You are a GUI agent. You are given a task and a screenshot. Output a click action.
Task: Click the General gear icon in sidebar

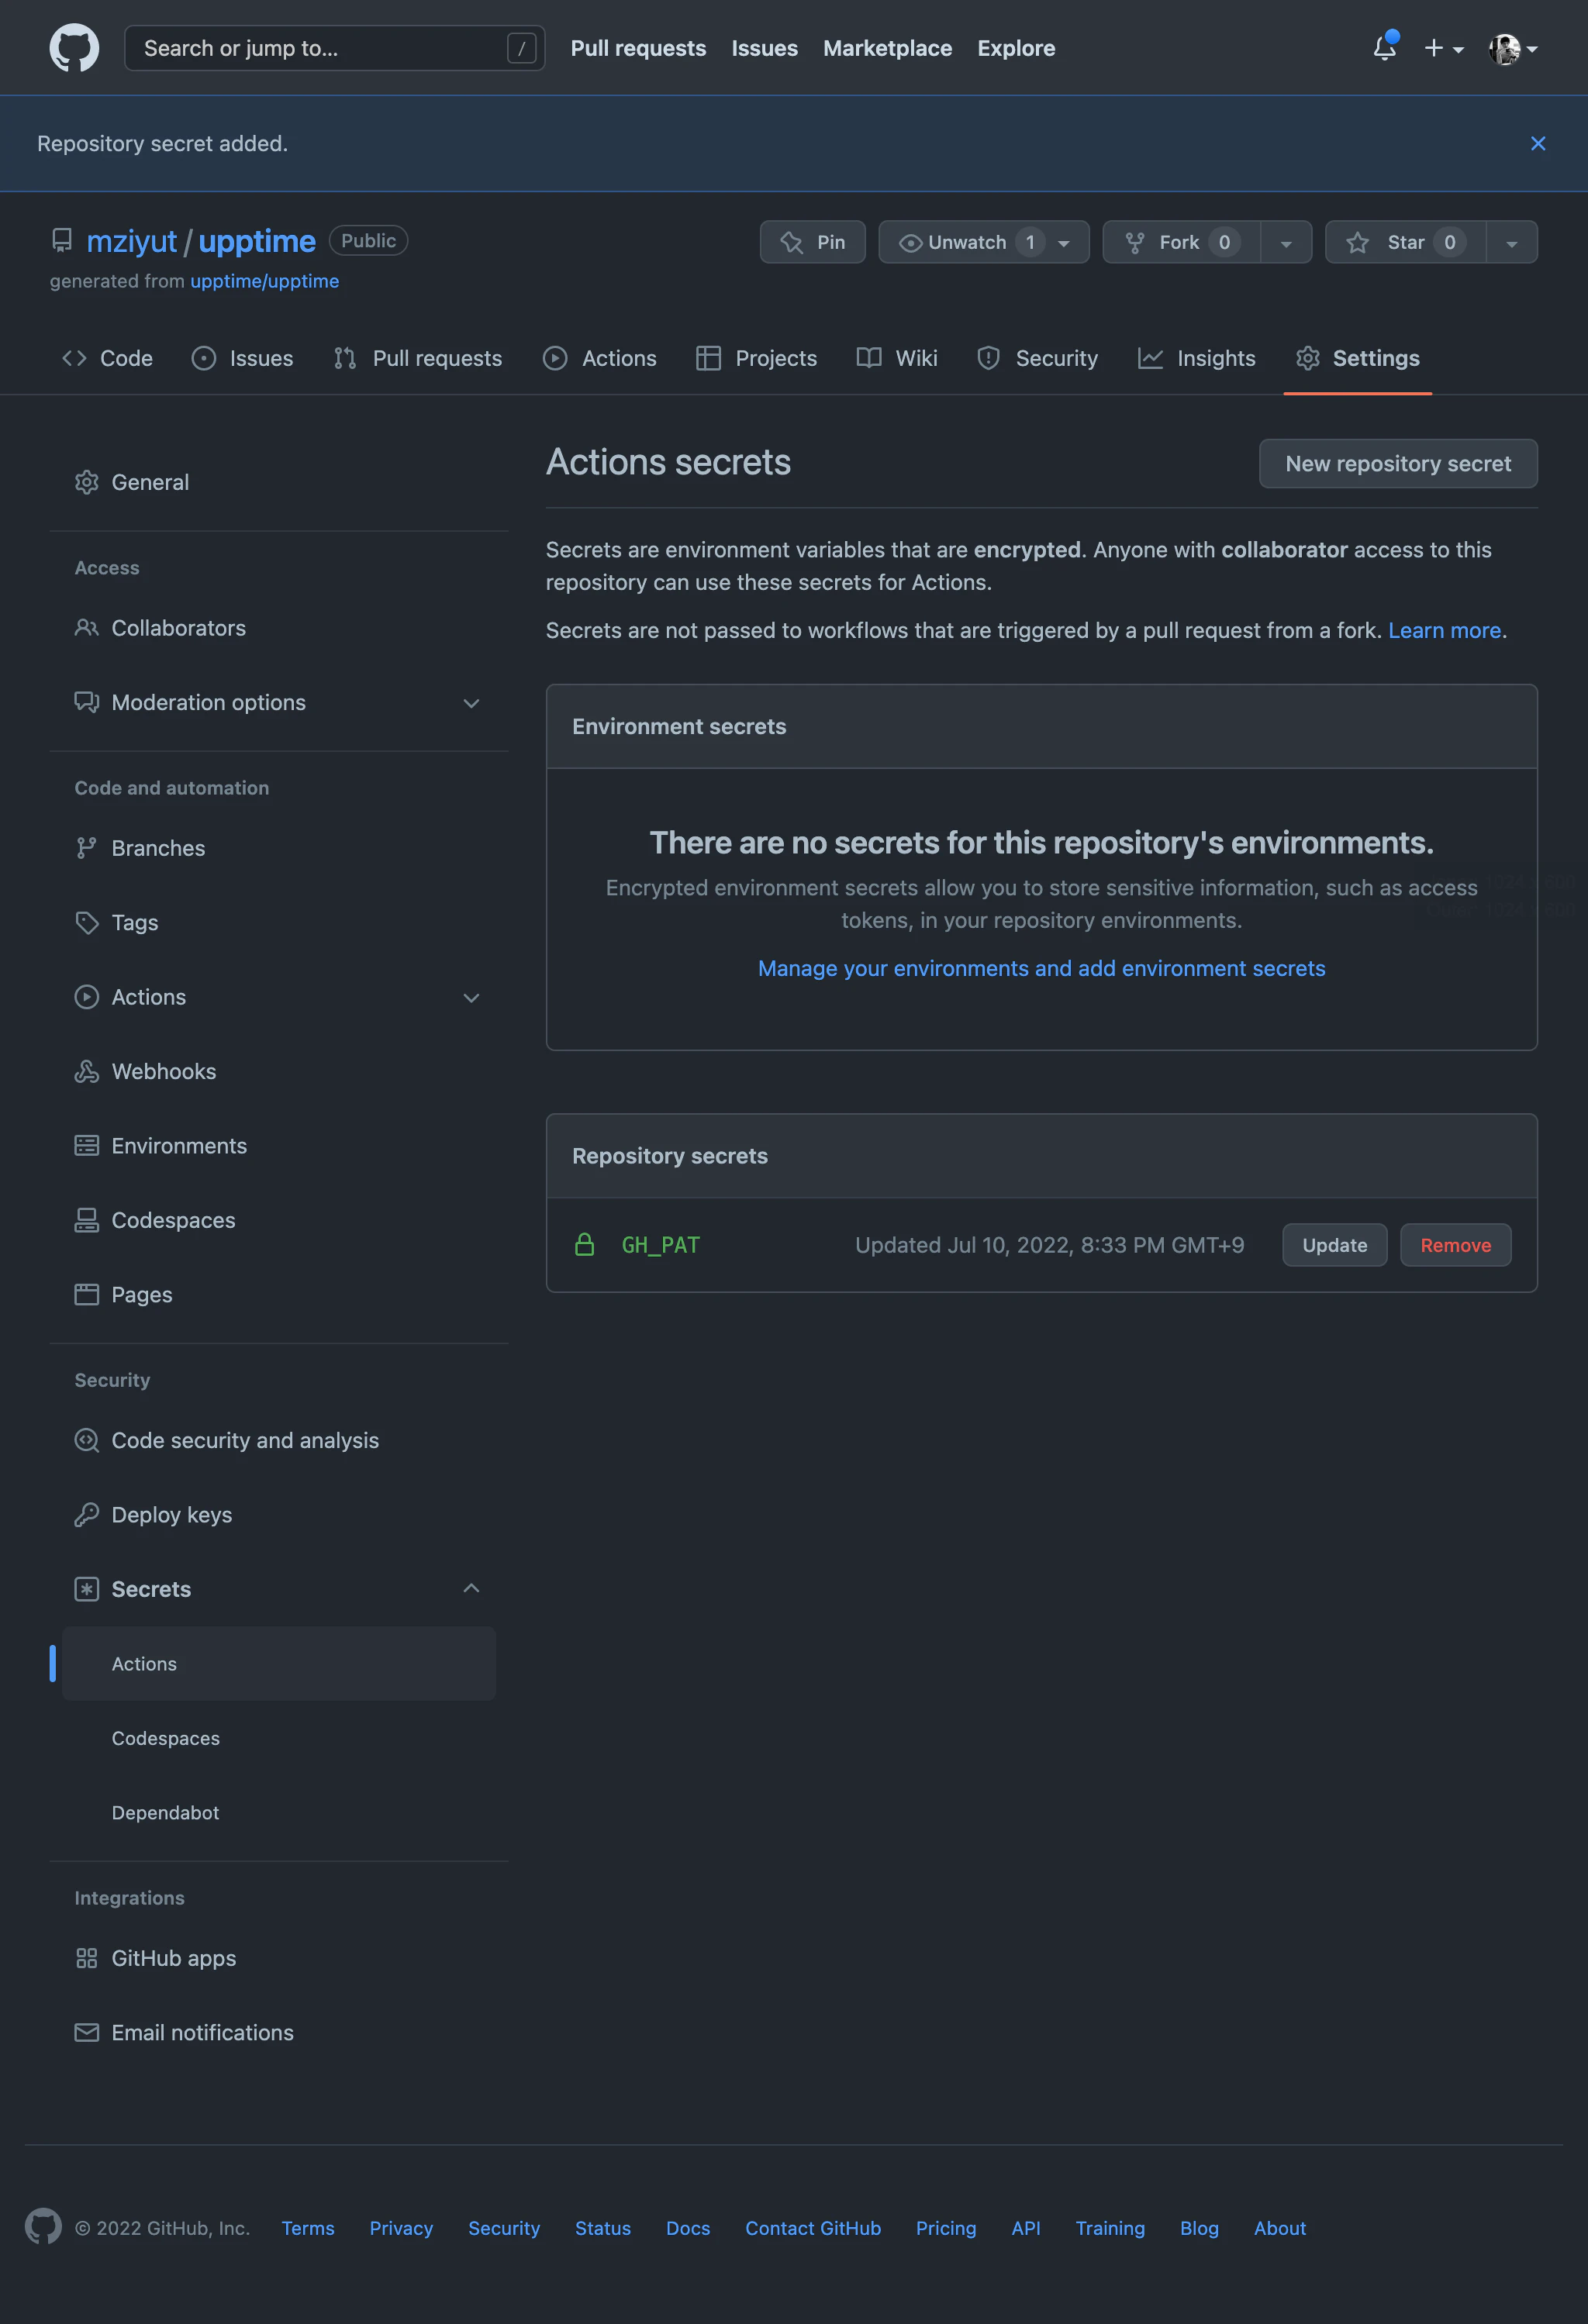pos(87,482)
